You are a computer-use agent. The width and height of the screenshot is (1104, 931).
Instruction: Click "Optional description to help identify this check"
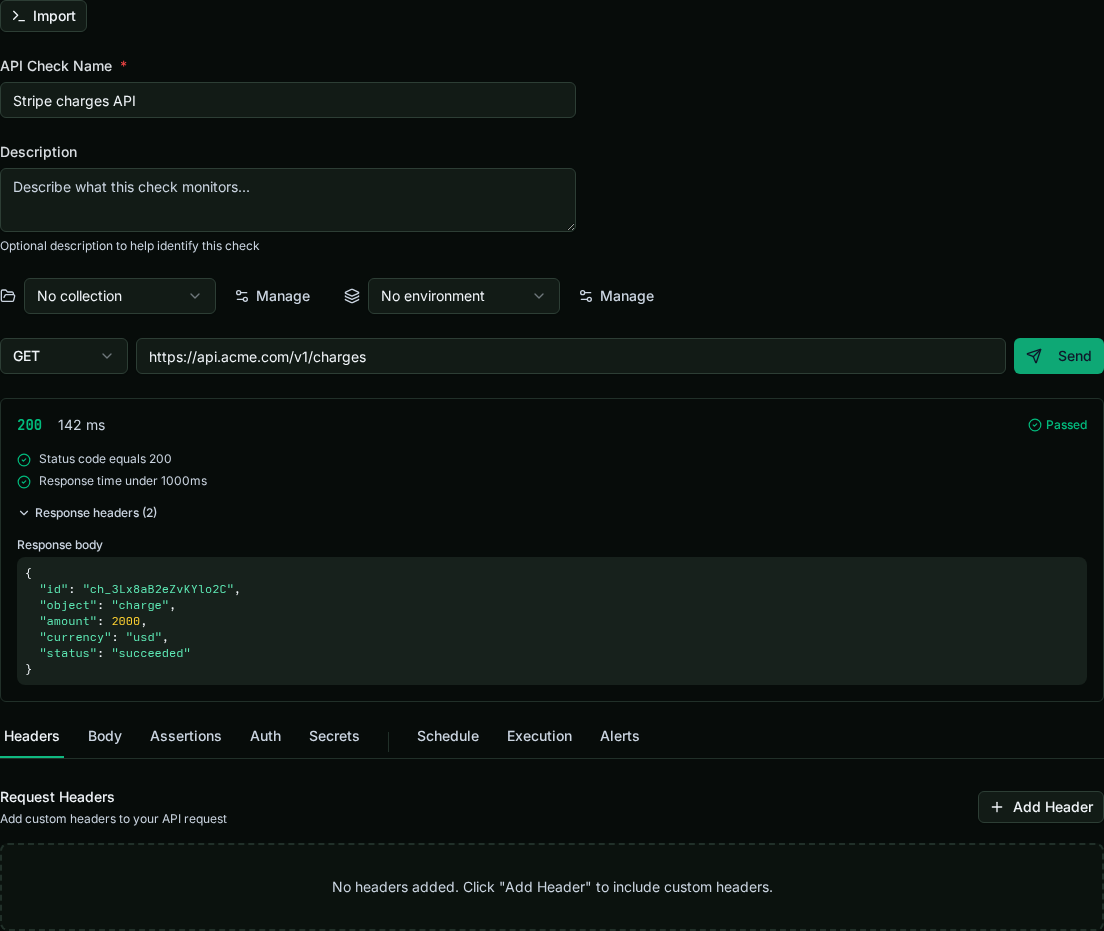pyautogui.click(x=130, y=246)
